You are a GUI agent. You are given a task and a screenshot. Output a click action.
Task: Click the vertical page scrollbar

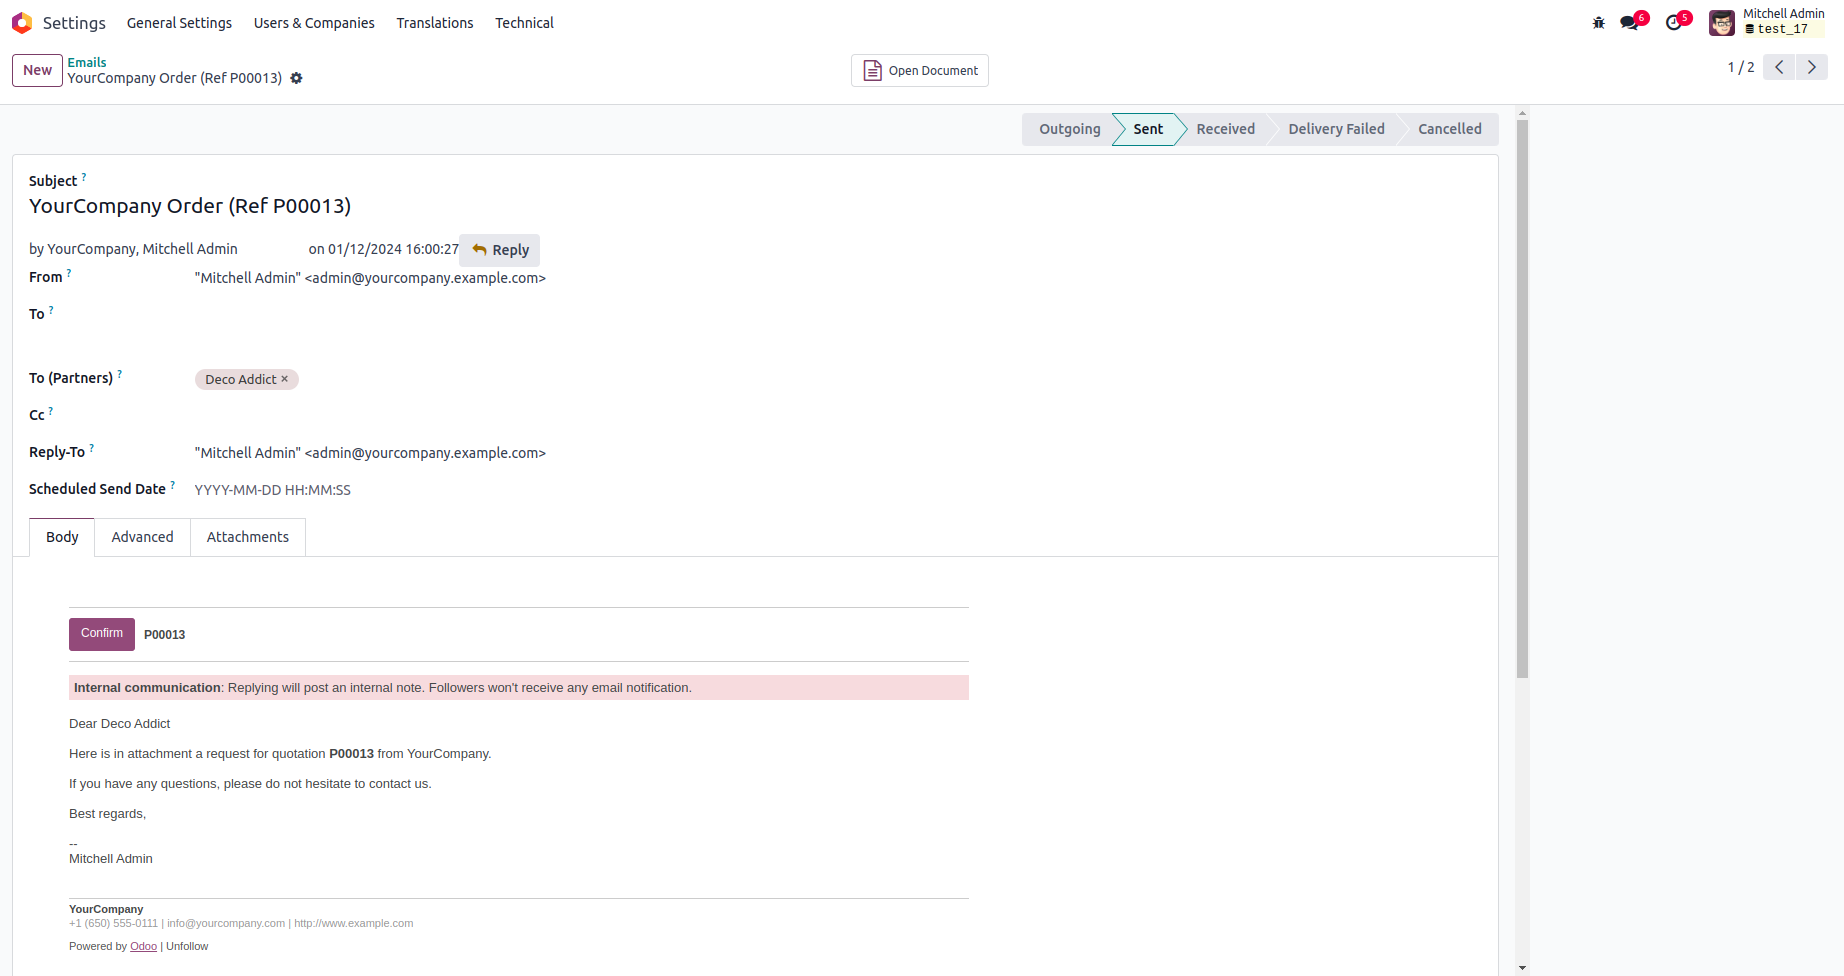(1522, 400)
